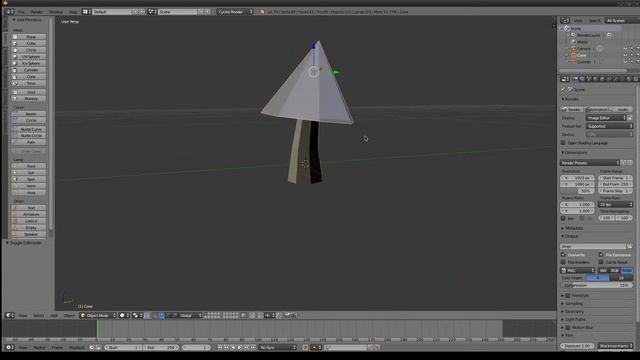Image resolution: width=640 pixels, height=360 pixels.
Task: Open Object Mode dropdown
Action: (98, 316)
